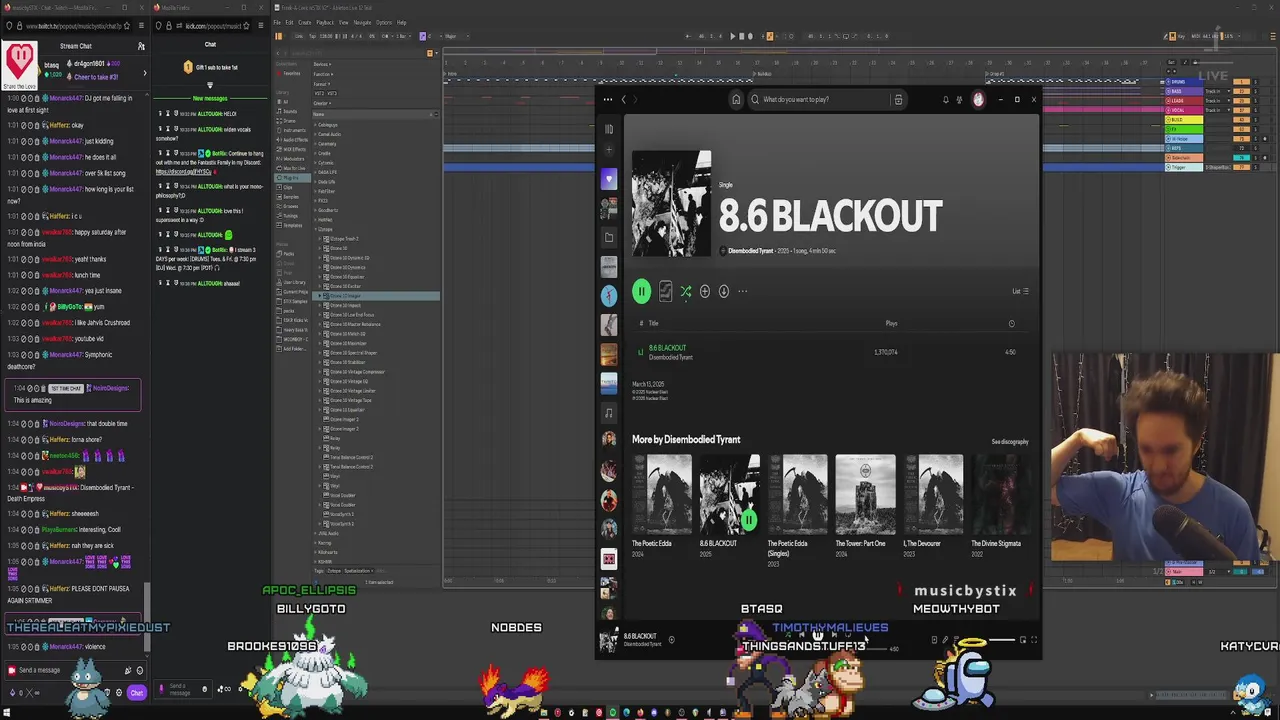This screenshot has width=1280, height=720.
Task: Add 8.6 BLACKOUT to library plus icon
Action: [705, 291]
